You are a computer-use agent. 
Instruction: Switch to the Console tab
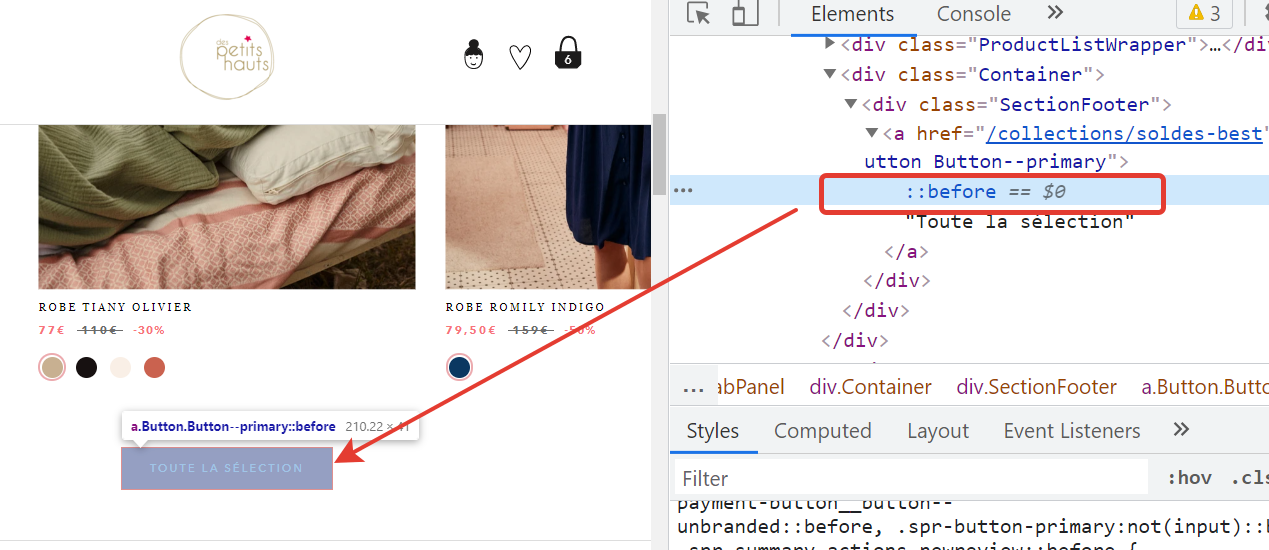[x=973, y=14]
